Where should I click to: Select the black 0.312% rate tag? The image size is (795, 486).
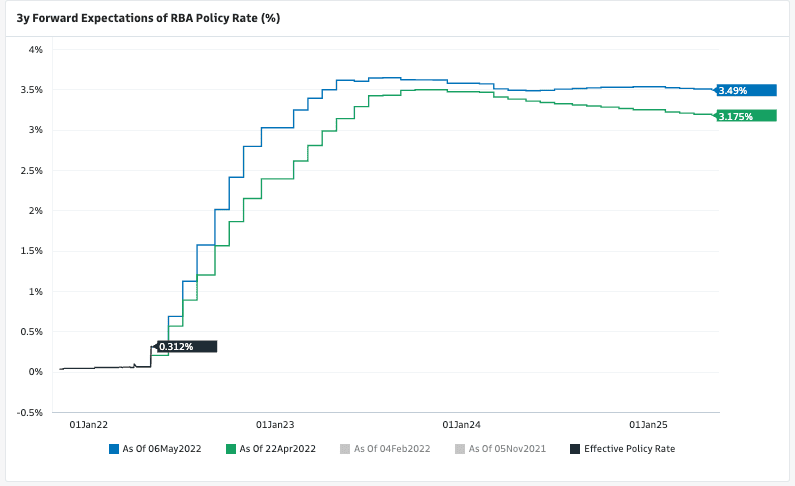point(186,347)
